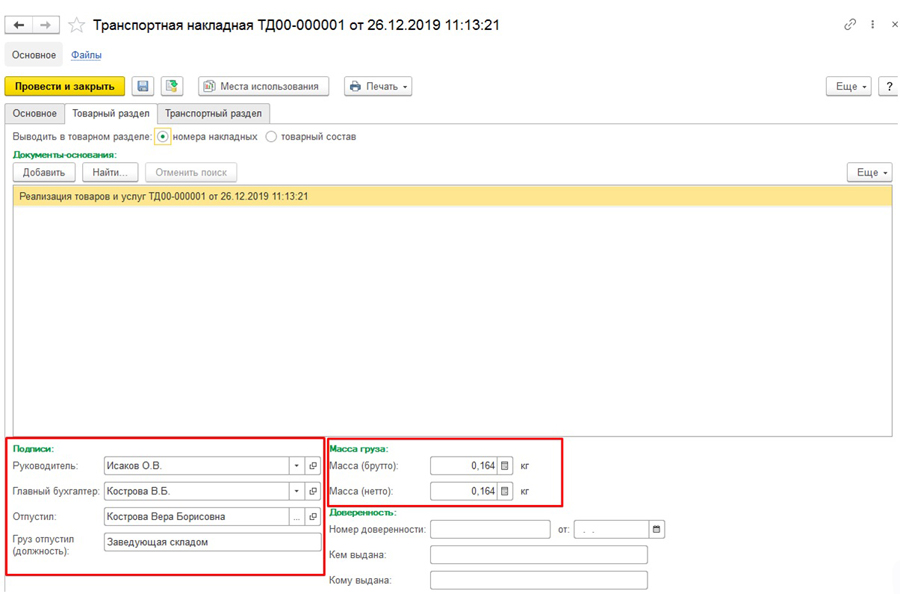Click the Номер доверенности input field

[490, 529]
